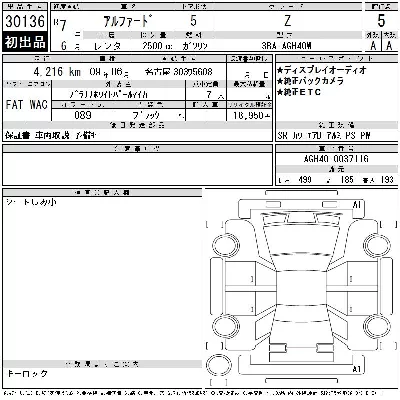Screen dimensions: 400x400
Task: Click the FAT WAC transmission and aircon code
Action: (26, 105)
